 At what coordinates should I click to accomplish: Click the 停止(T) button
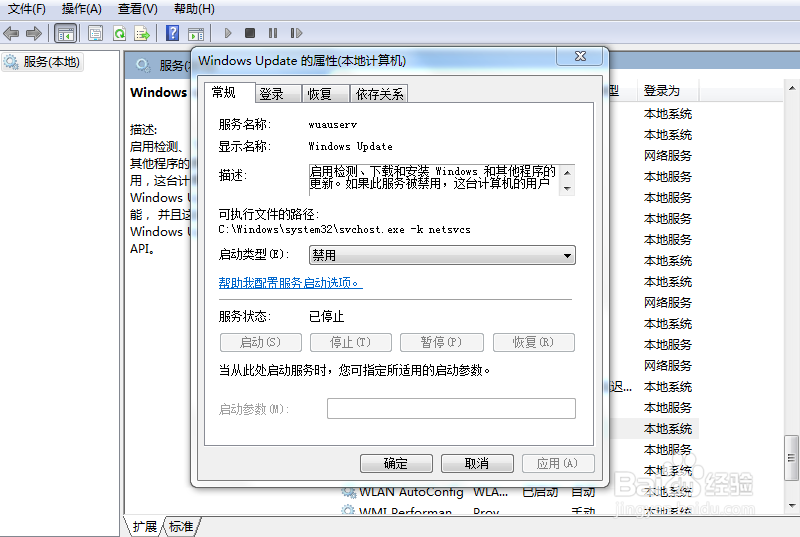(351, 342)
